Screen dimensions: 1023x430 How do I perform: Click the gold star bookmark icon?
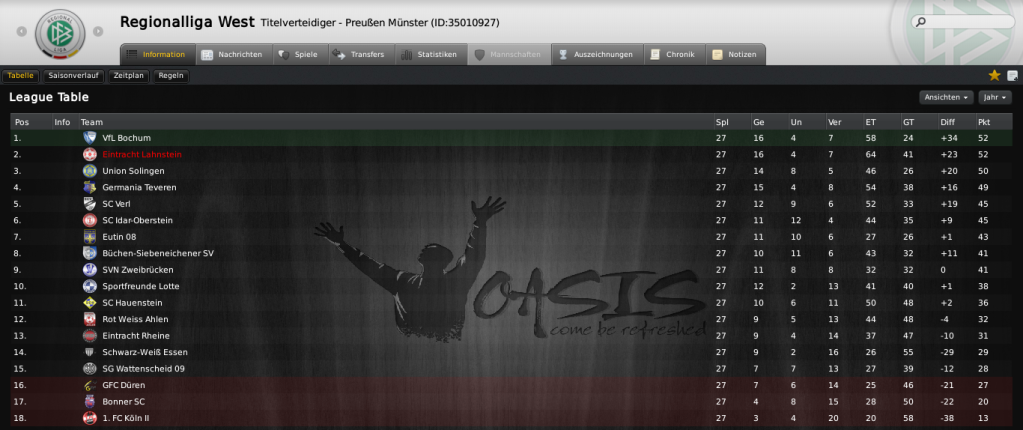click(994, 76)
